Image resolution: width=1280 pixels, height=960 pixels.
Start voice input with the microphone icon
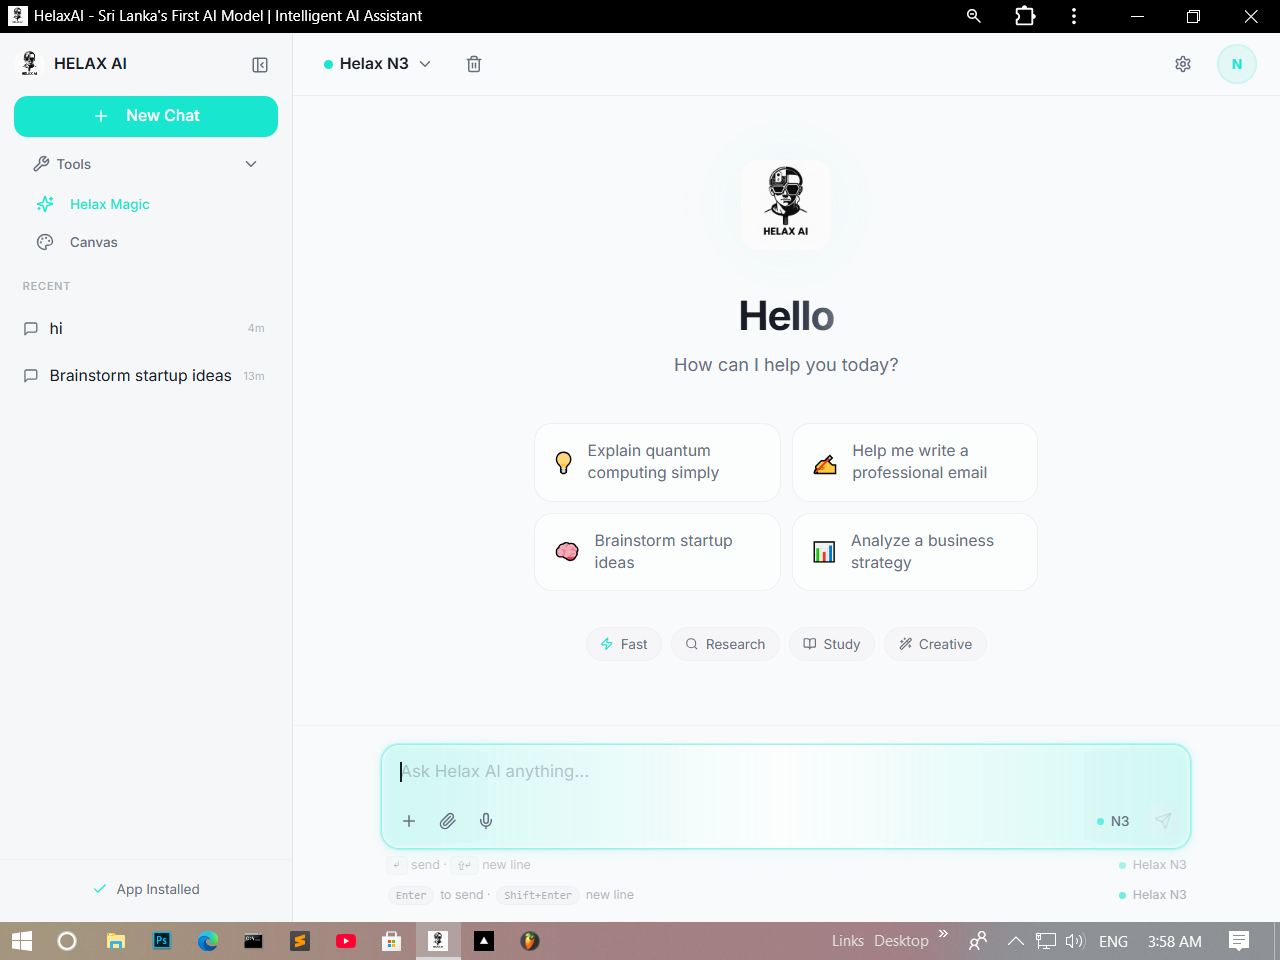click(486, 821)
